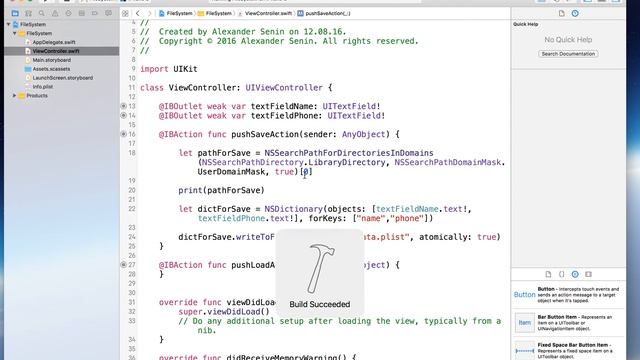Open pushSaveAction method jump bar segment
640x360 pixels.
[324, 13]
